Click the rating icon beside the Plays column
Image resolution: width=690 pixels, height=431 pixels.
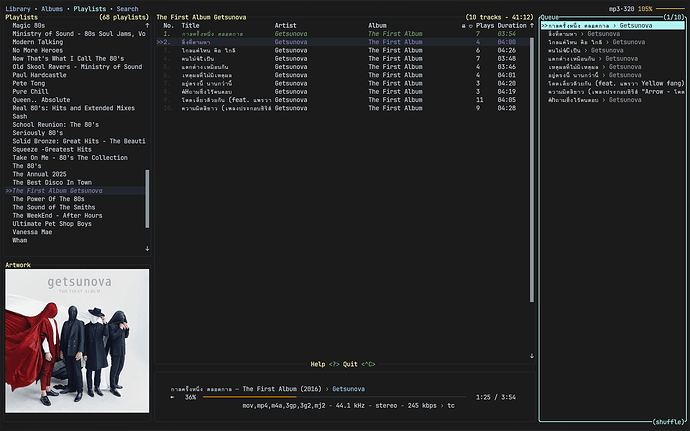(x=470, y=25)
